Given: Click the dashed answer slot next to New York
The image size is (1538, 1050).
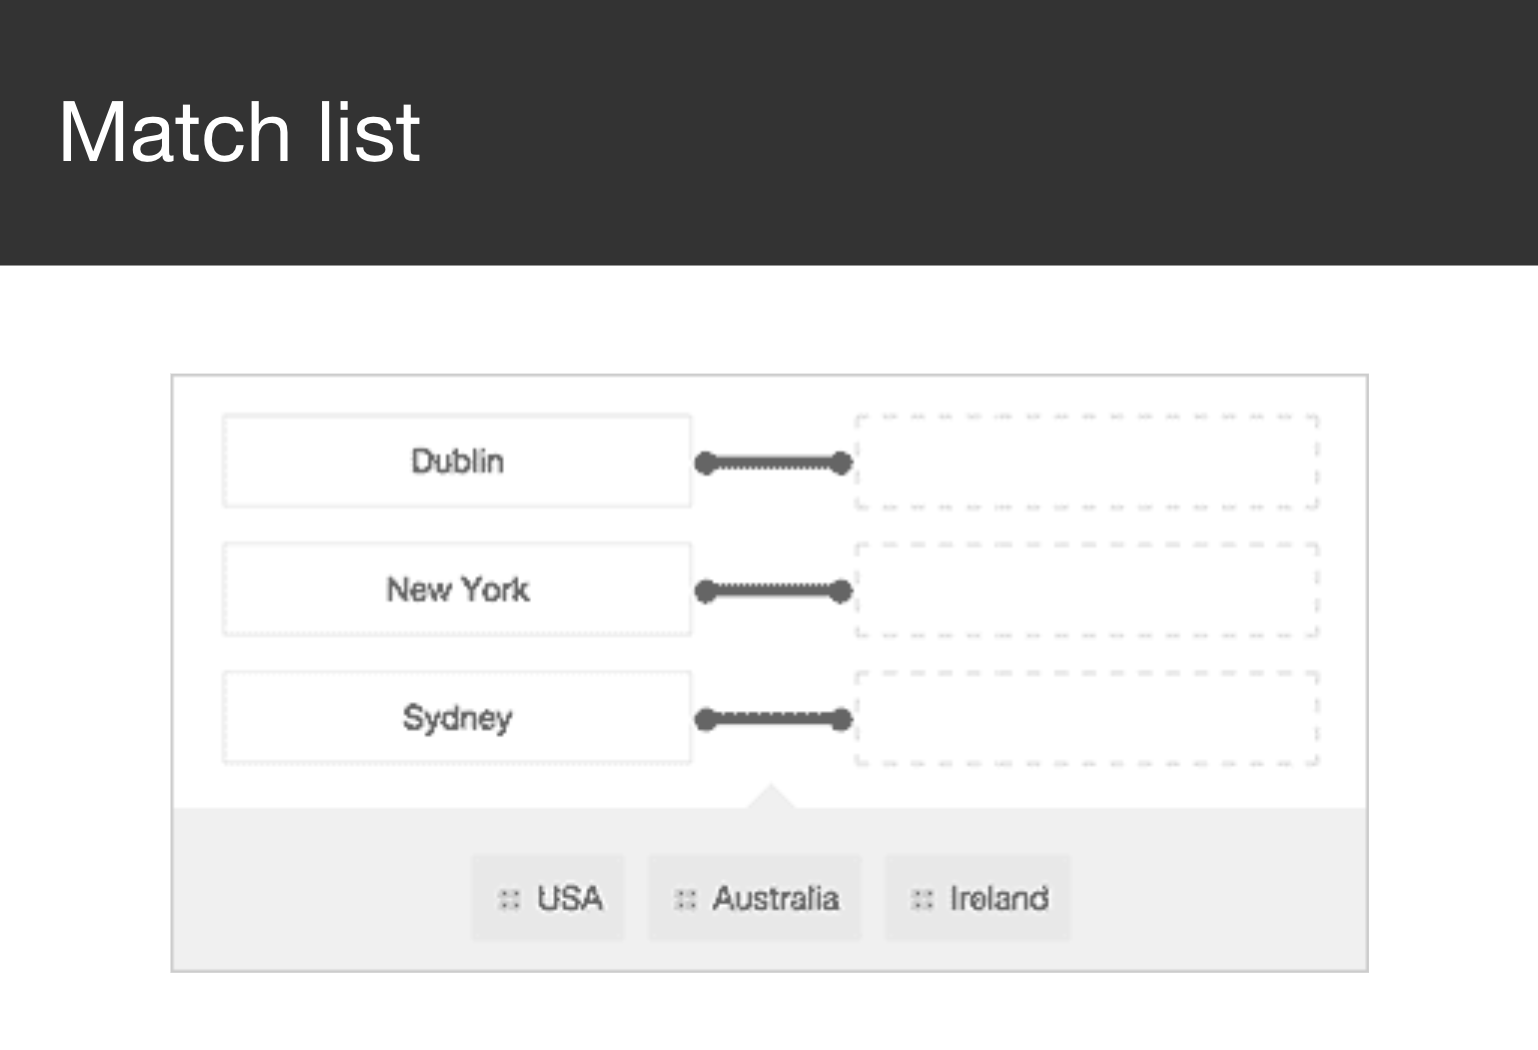Looking at the screenshot, I should (x=1085, y=589).
